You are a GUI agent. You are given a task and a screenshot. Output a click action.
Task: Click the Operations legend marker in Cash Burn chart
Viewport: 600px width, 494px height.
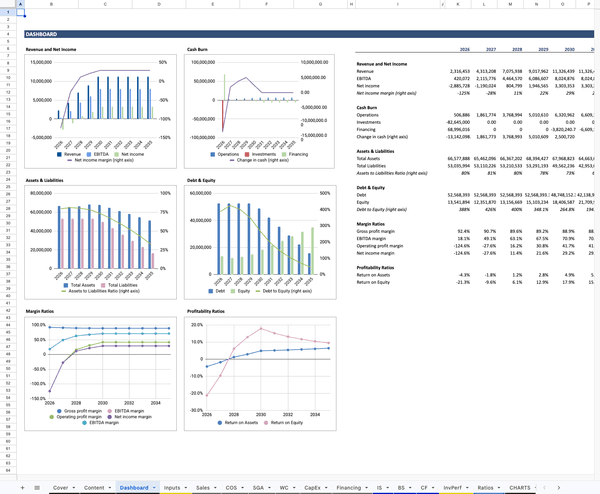[x=211, y=155]
